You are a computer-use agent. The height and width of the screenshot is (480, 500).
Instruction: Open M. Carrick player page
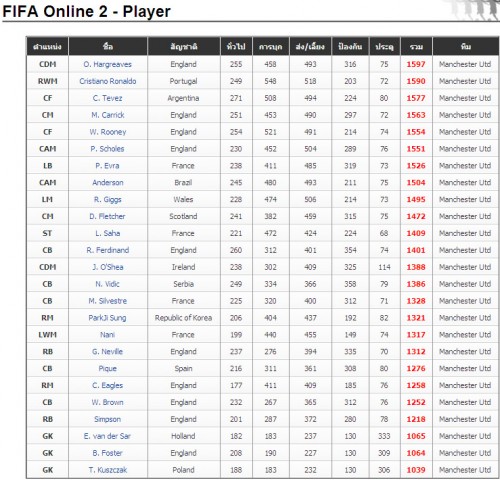[108, 115]
